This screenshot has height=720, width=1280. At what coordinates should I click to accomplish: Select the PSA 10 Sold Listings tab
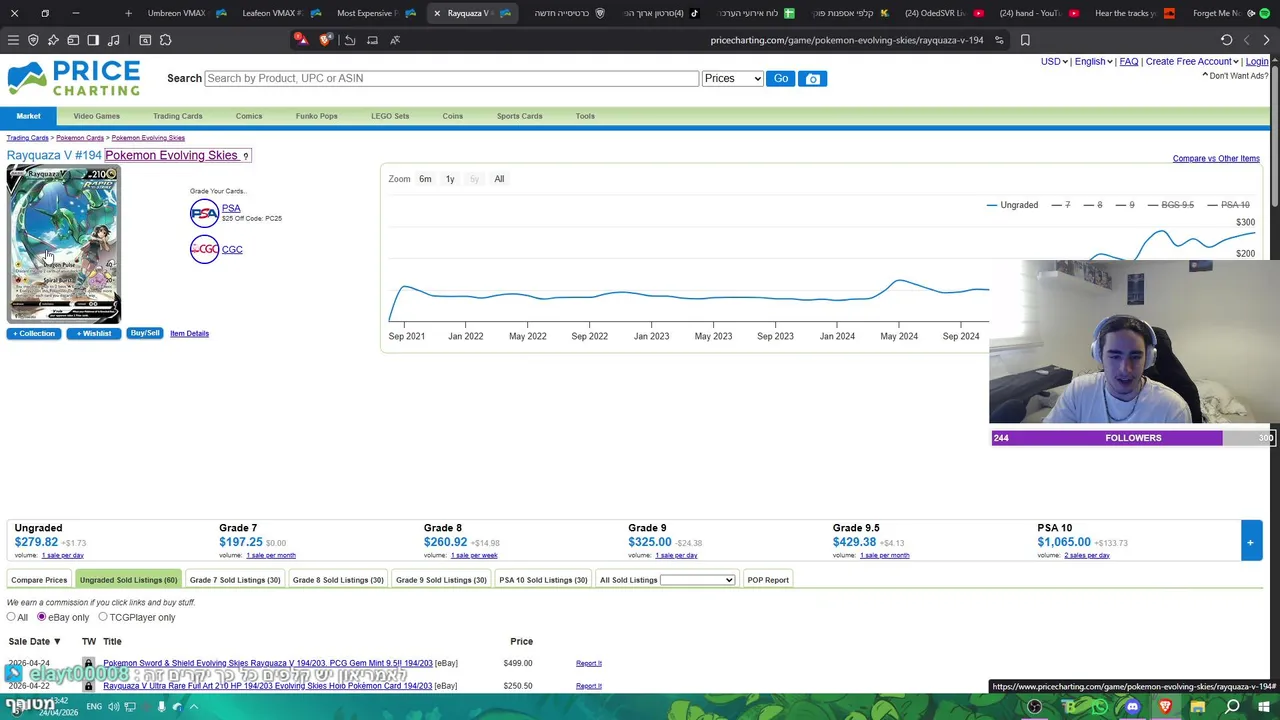543,580
